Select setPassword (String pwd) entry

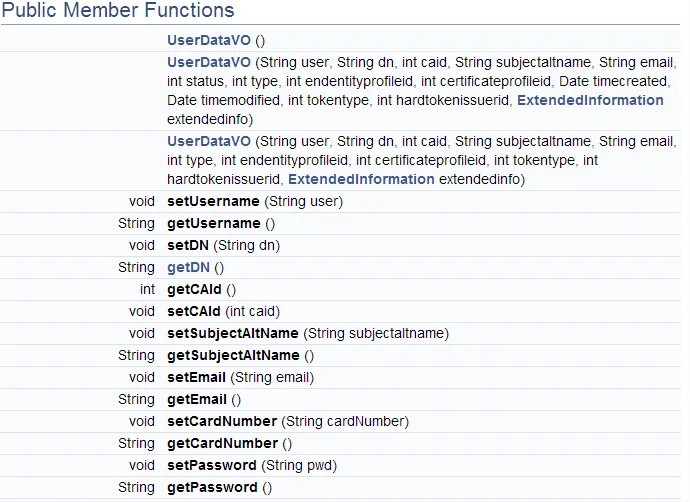point(212,465)
